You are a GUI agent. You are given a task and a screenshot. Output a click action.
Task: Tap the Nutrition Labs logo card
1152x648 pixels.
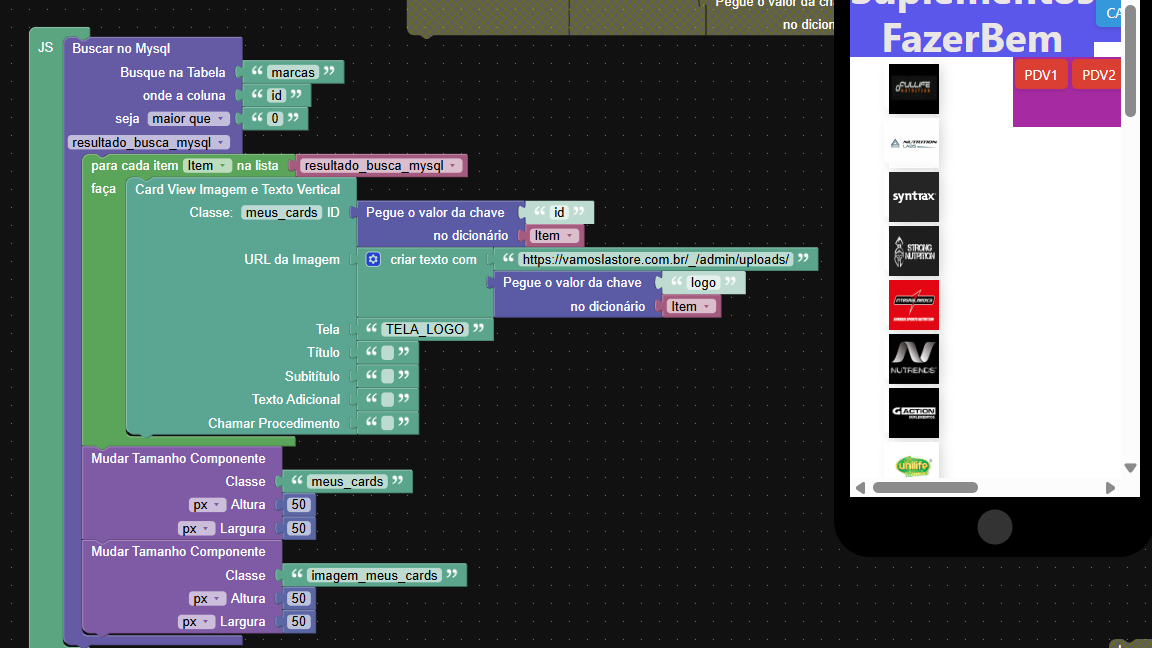(913, 143)
